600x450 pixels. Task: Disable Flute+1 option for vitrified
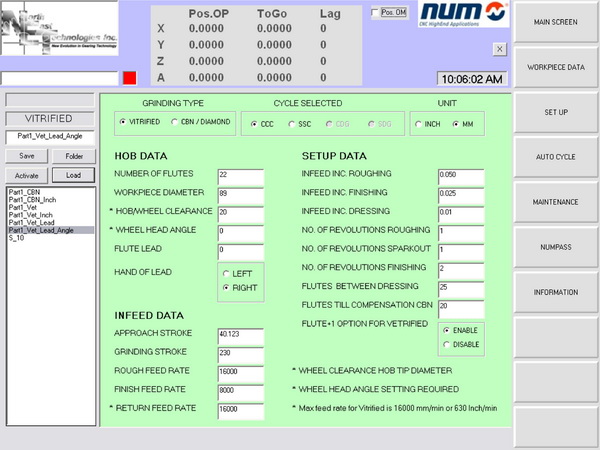446,345
